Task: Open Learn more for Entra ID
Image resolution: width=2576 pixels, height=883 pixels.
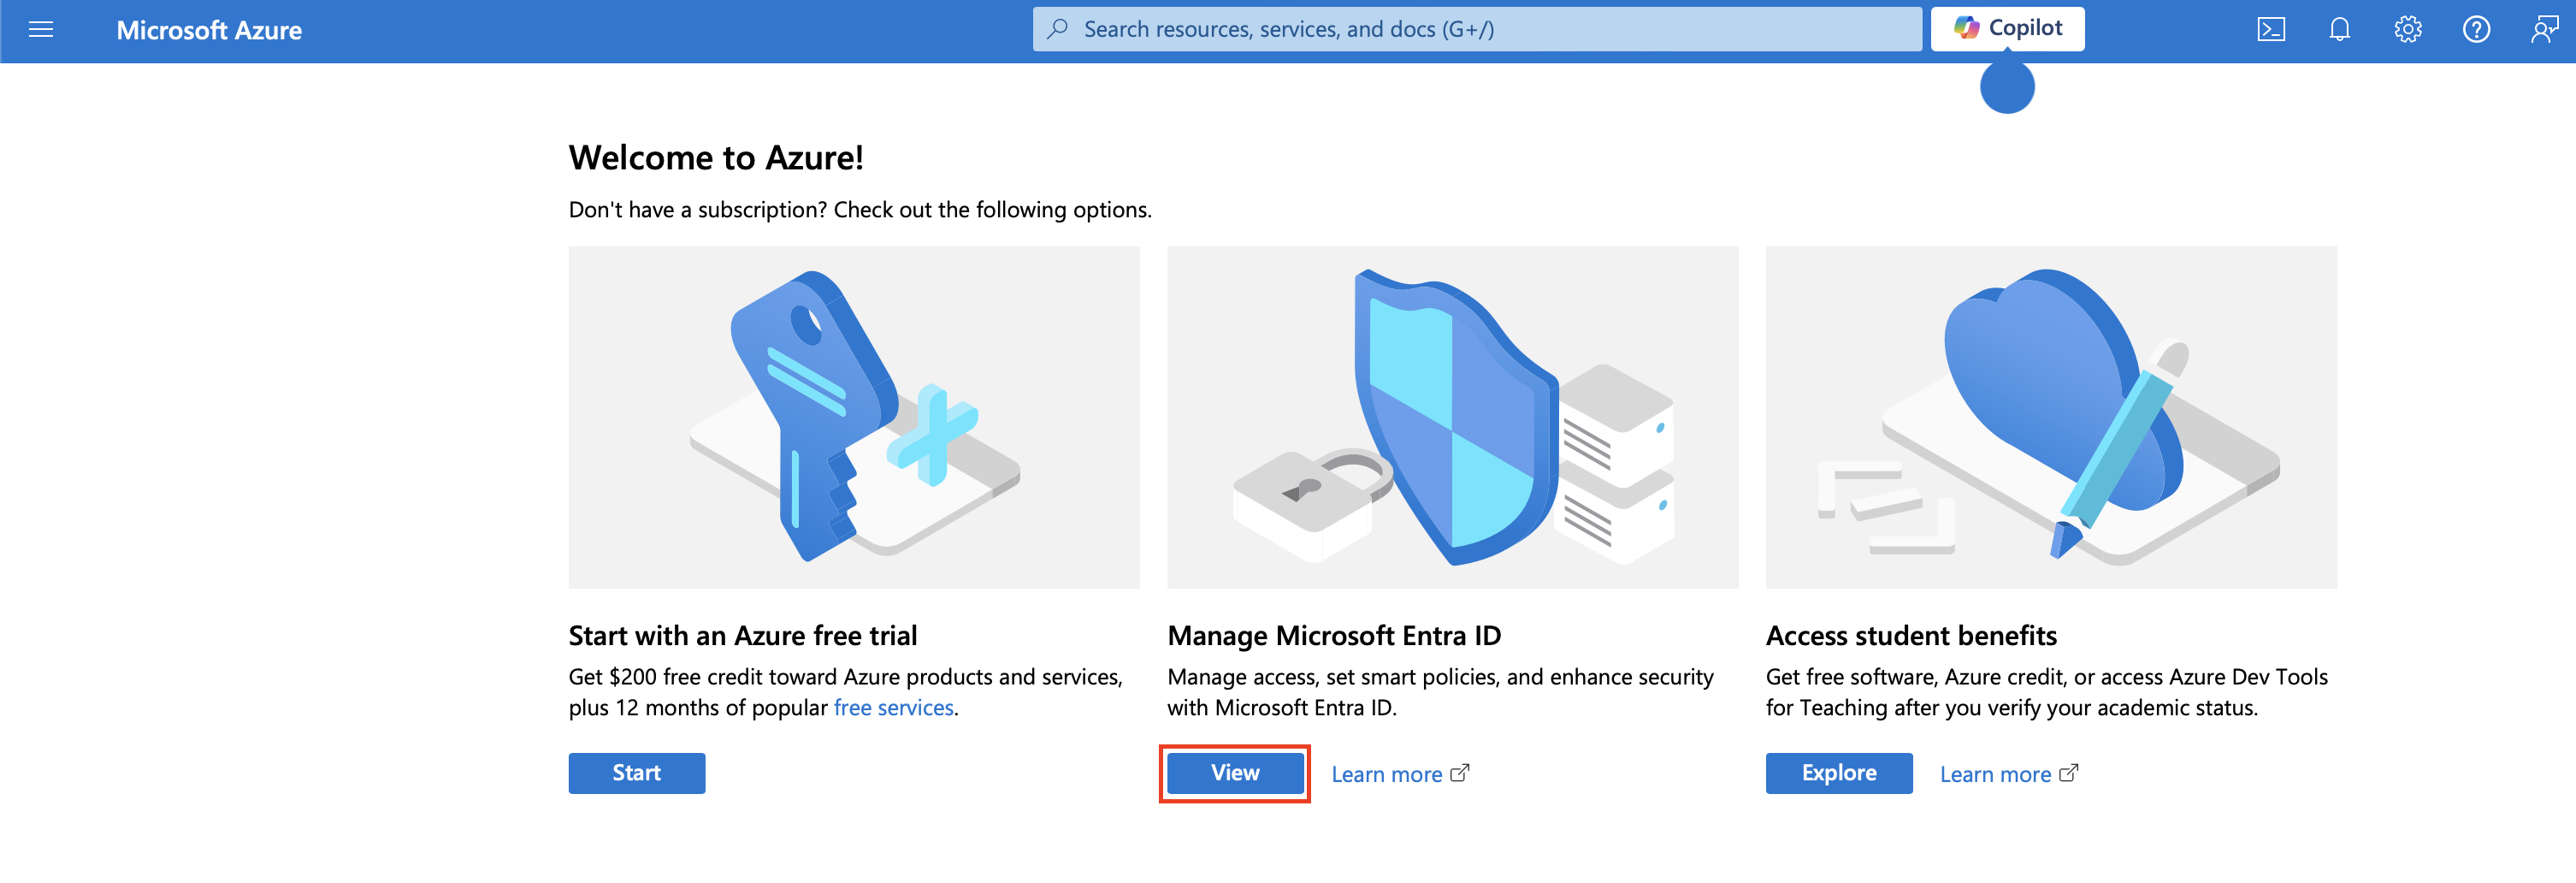Action: coord(1399,774)
